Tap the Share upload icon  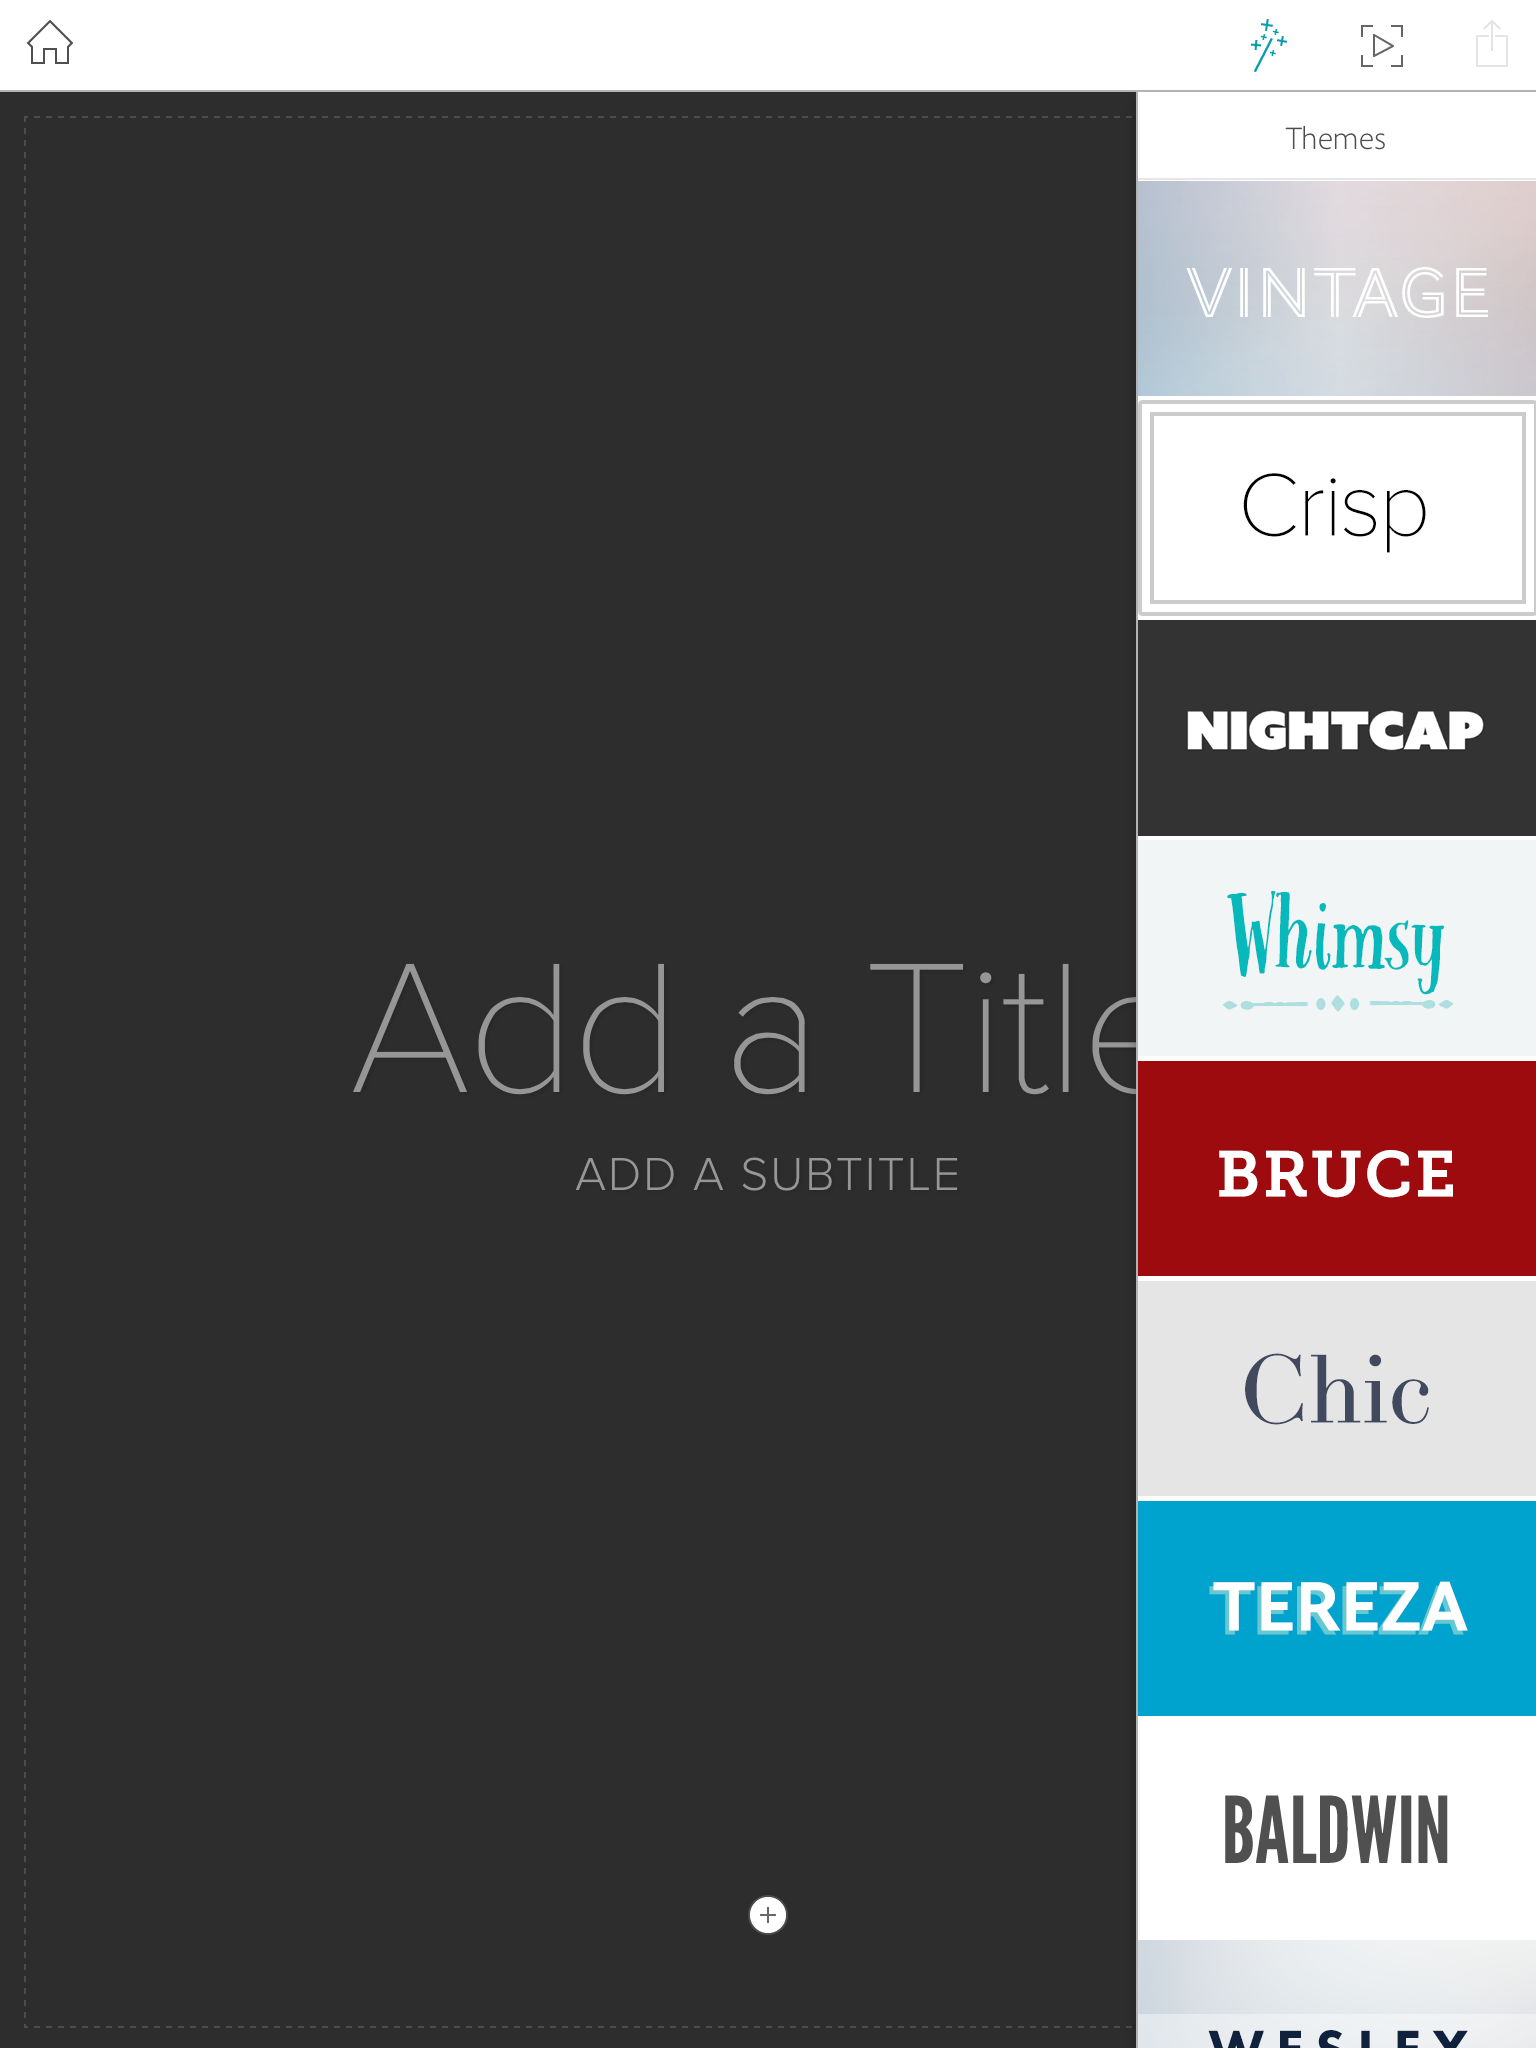tap(1491, 44)
